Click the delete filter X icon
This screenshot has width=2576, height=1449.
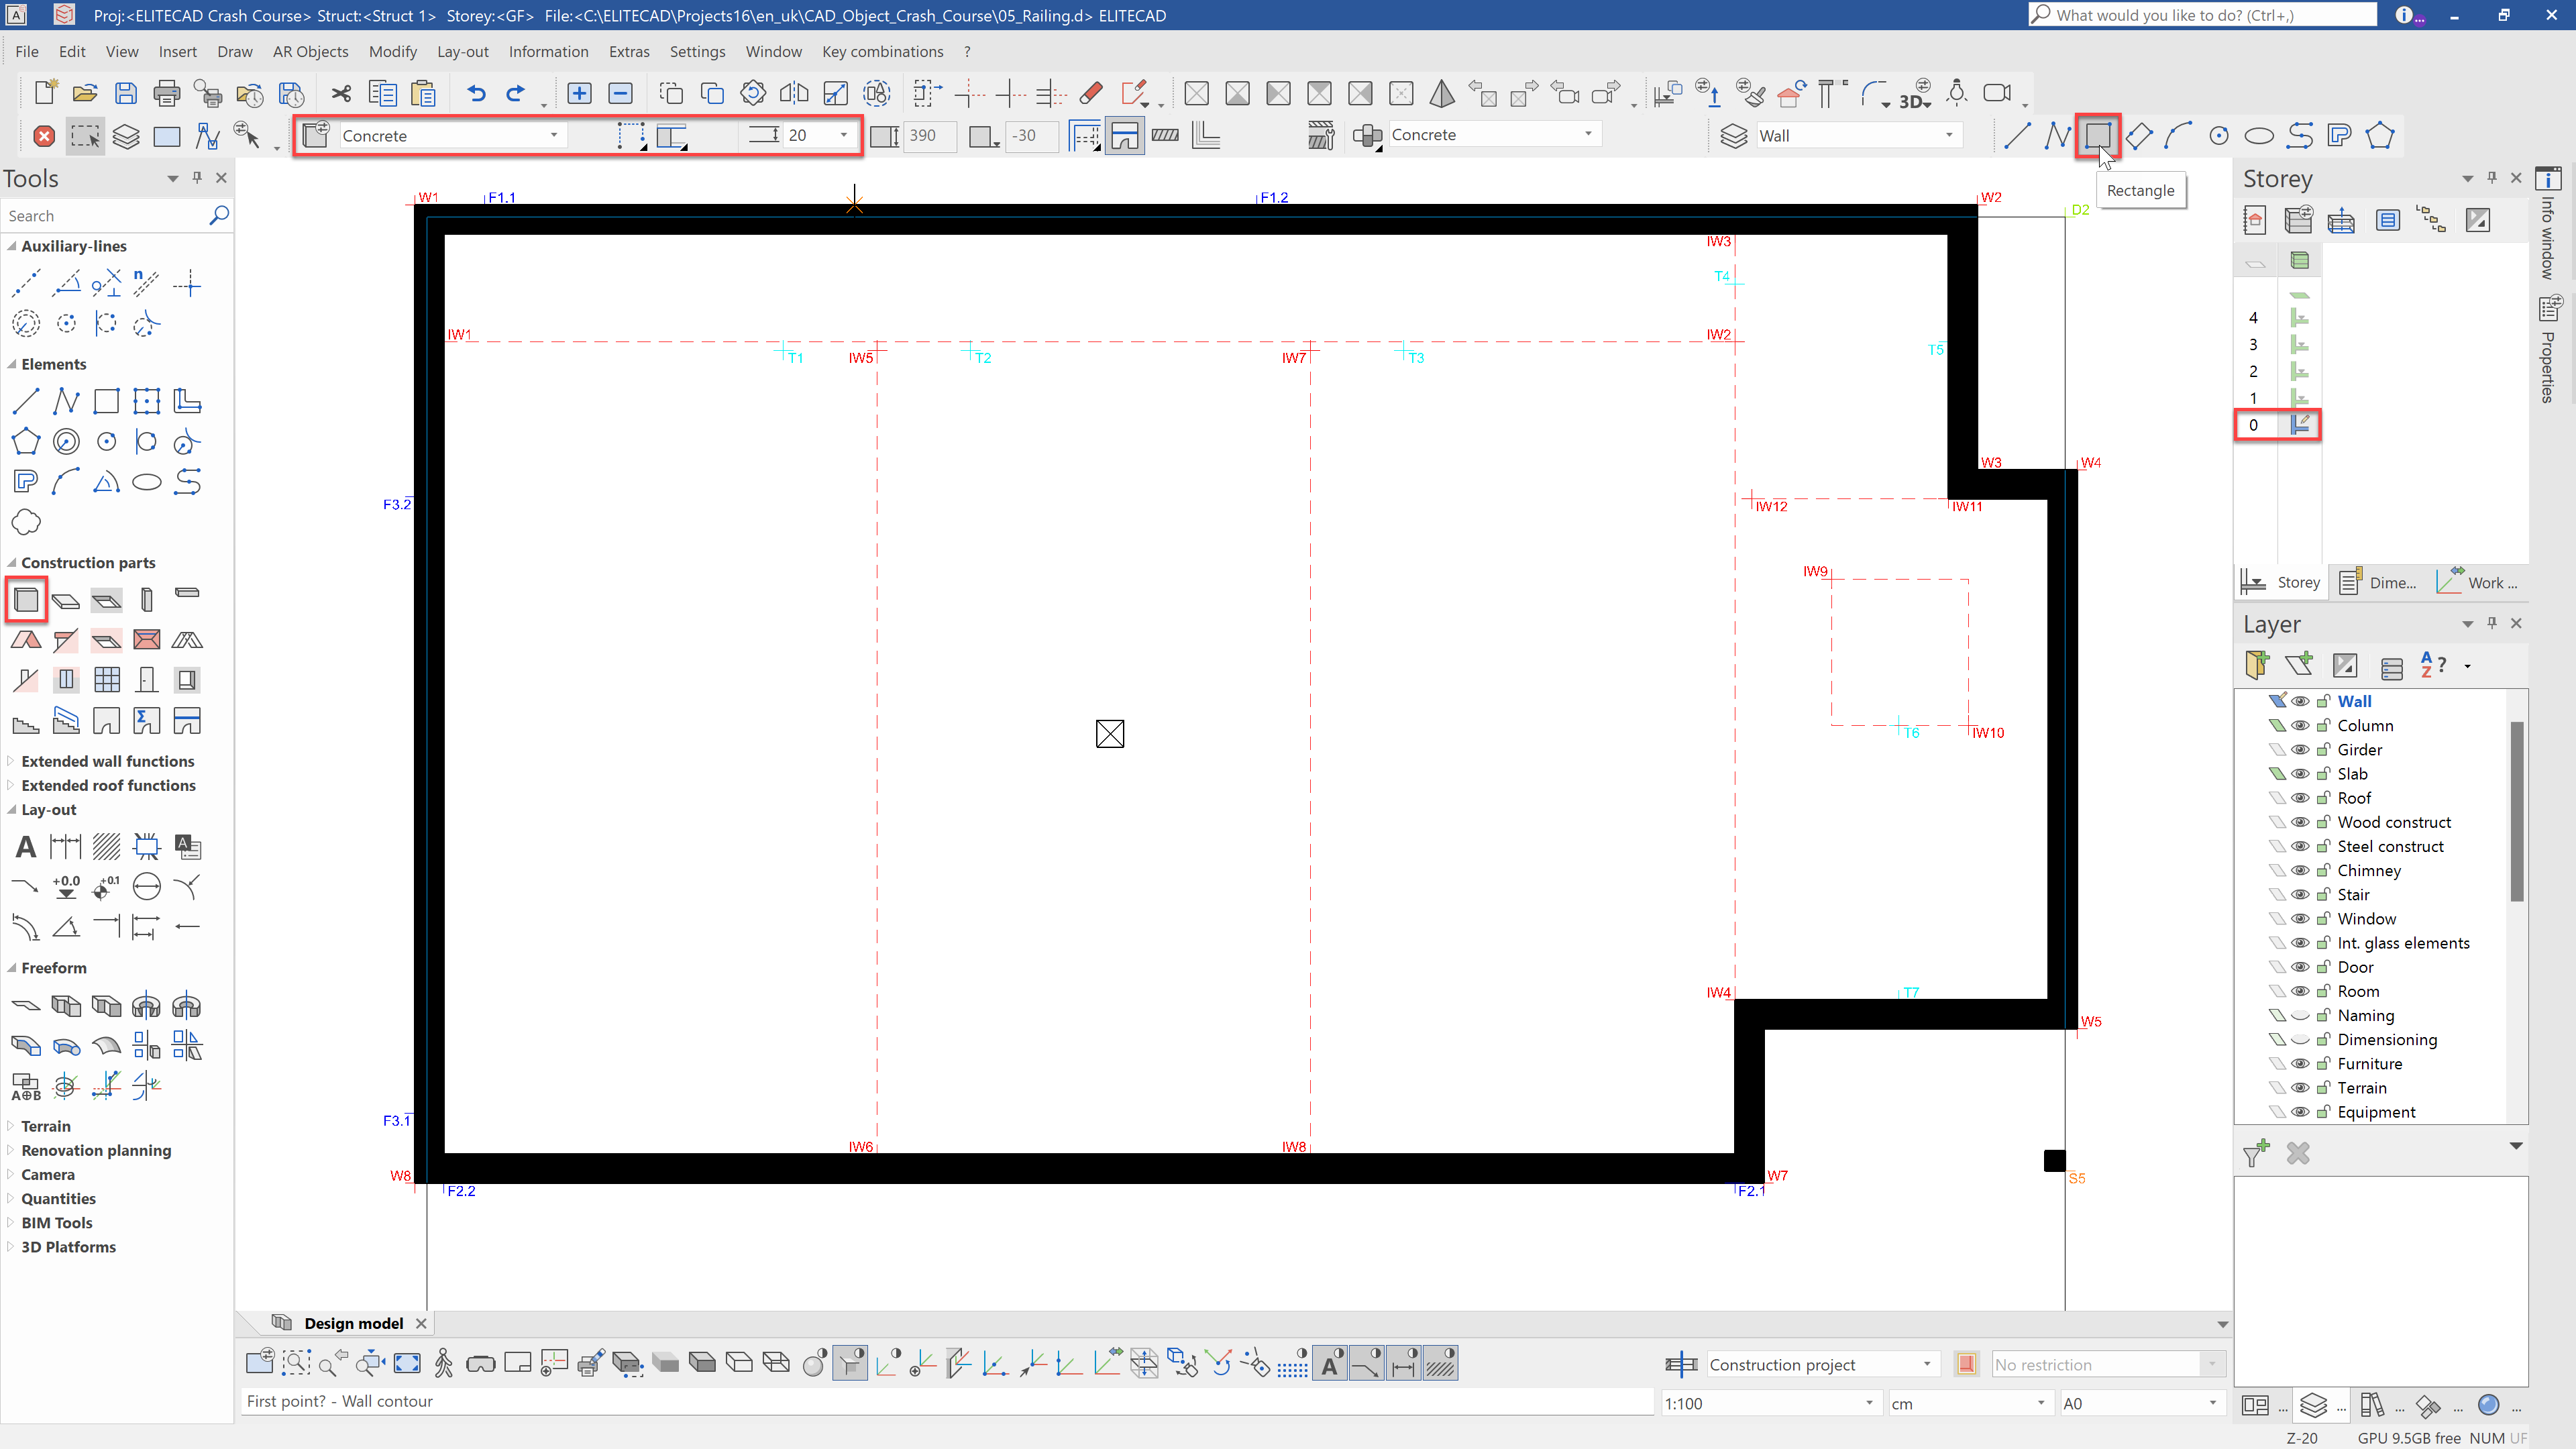(2298, 1153)
